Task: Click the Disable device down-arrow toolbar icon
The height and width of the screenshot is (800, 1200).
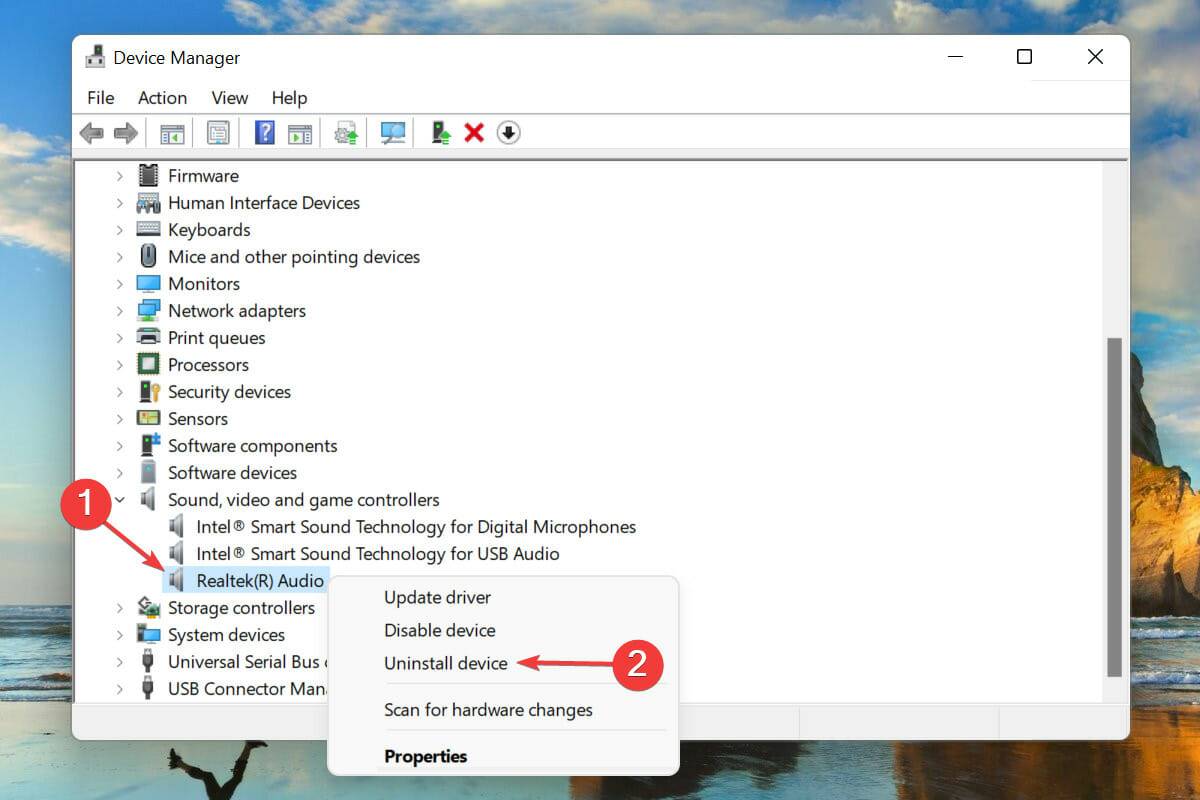Action: (508, 132)
